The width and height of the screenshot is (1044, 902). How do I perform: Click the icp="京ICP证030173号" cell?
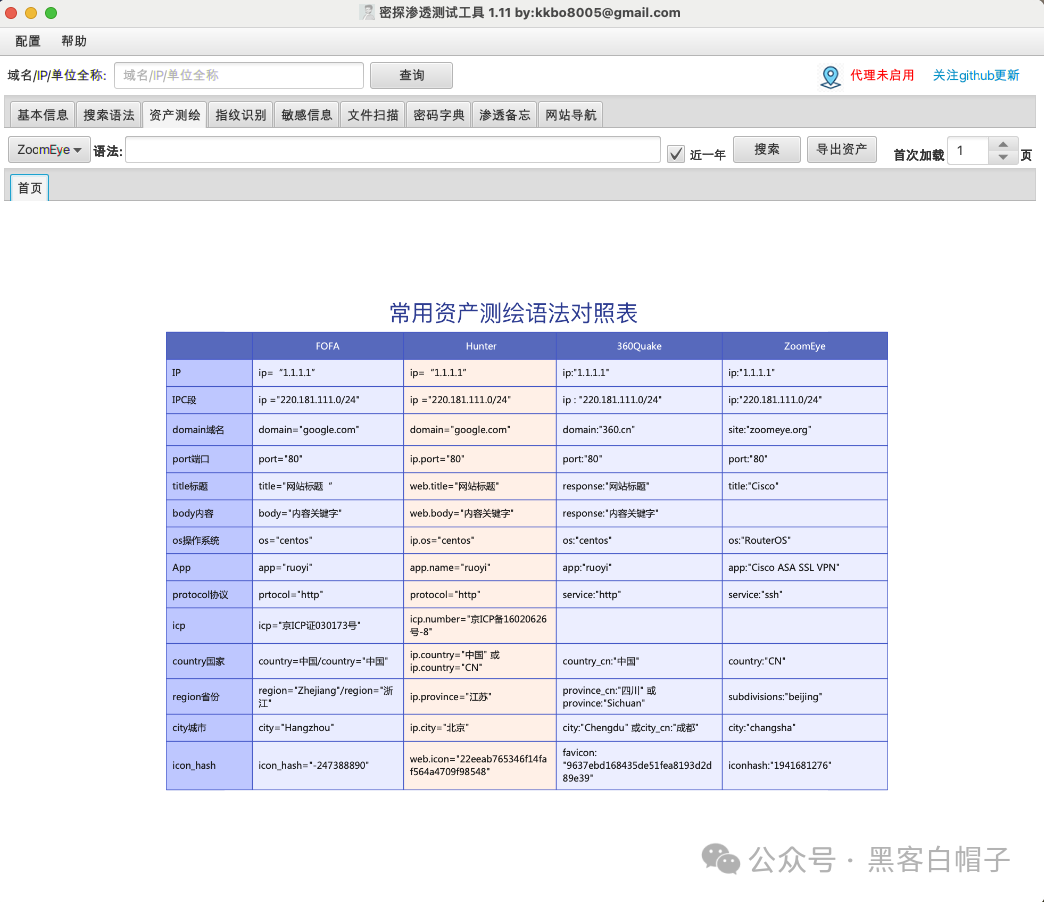[328, 626]
